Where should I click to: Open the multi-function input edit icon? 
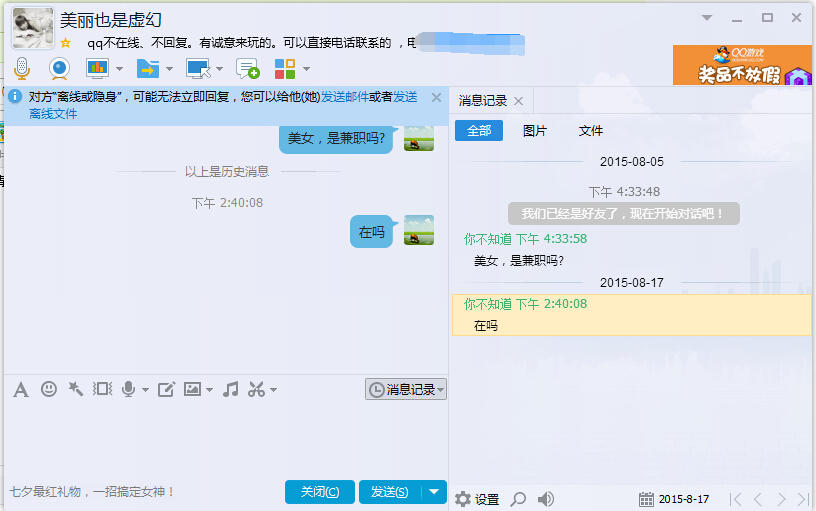[x=167, y=389]
